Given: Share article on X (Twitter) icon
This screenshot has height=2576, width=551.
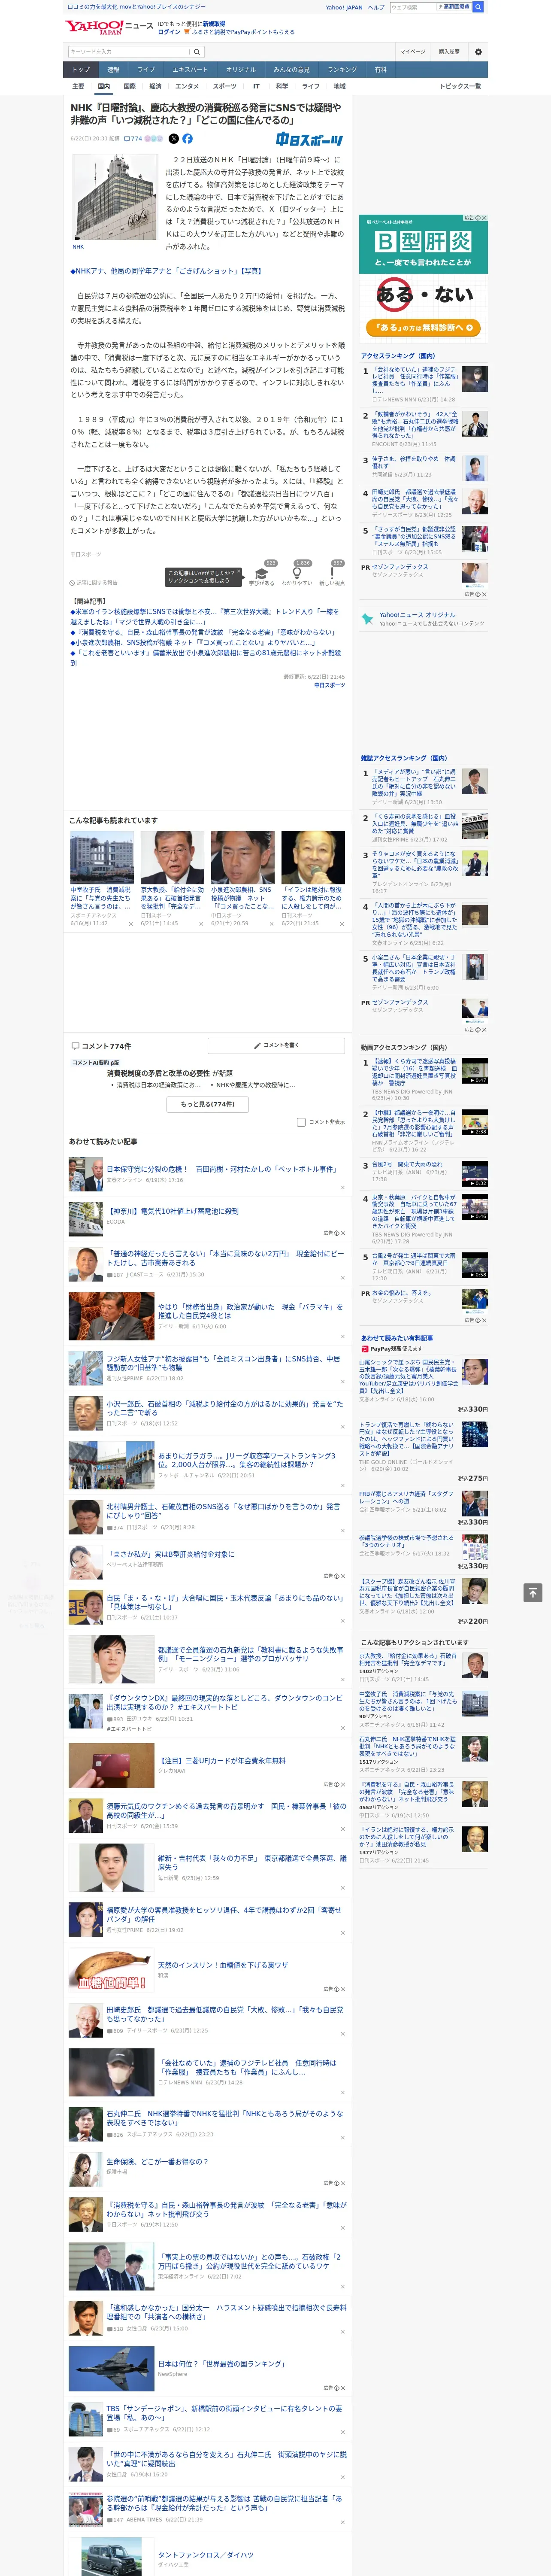Looking at the screenshot, I should (174, 139).
